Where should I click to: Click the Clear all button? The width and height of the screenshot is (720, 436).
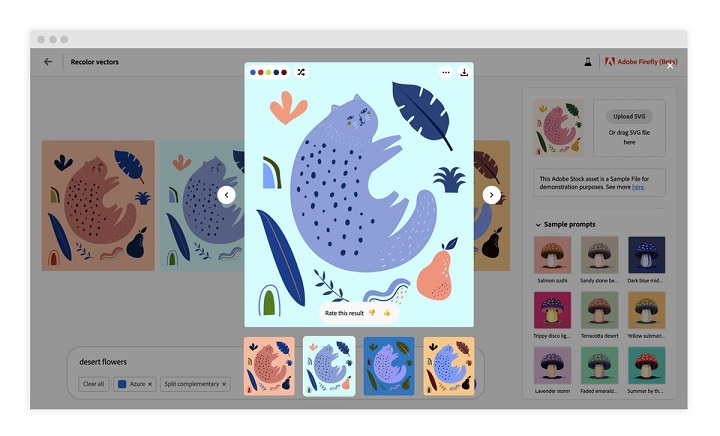tap(94, 384)
